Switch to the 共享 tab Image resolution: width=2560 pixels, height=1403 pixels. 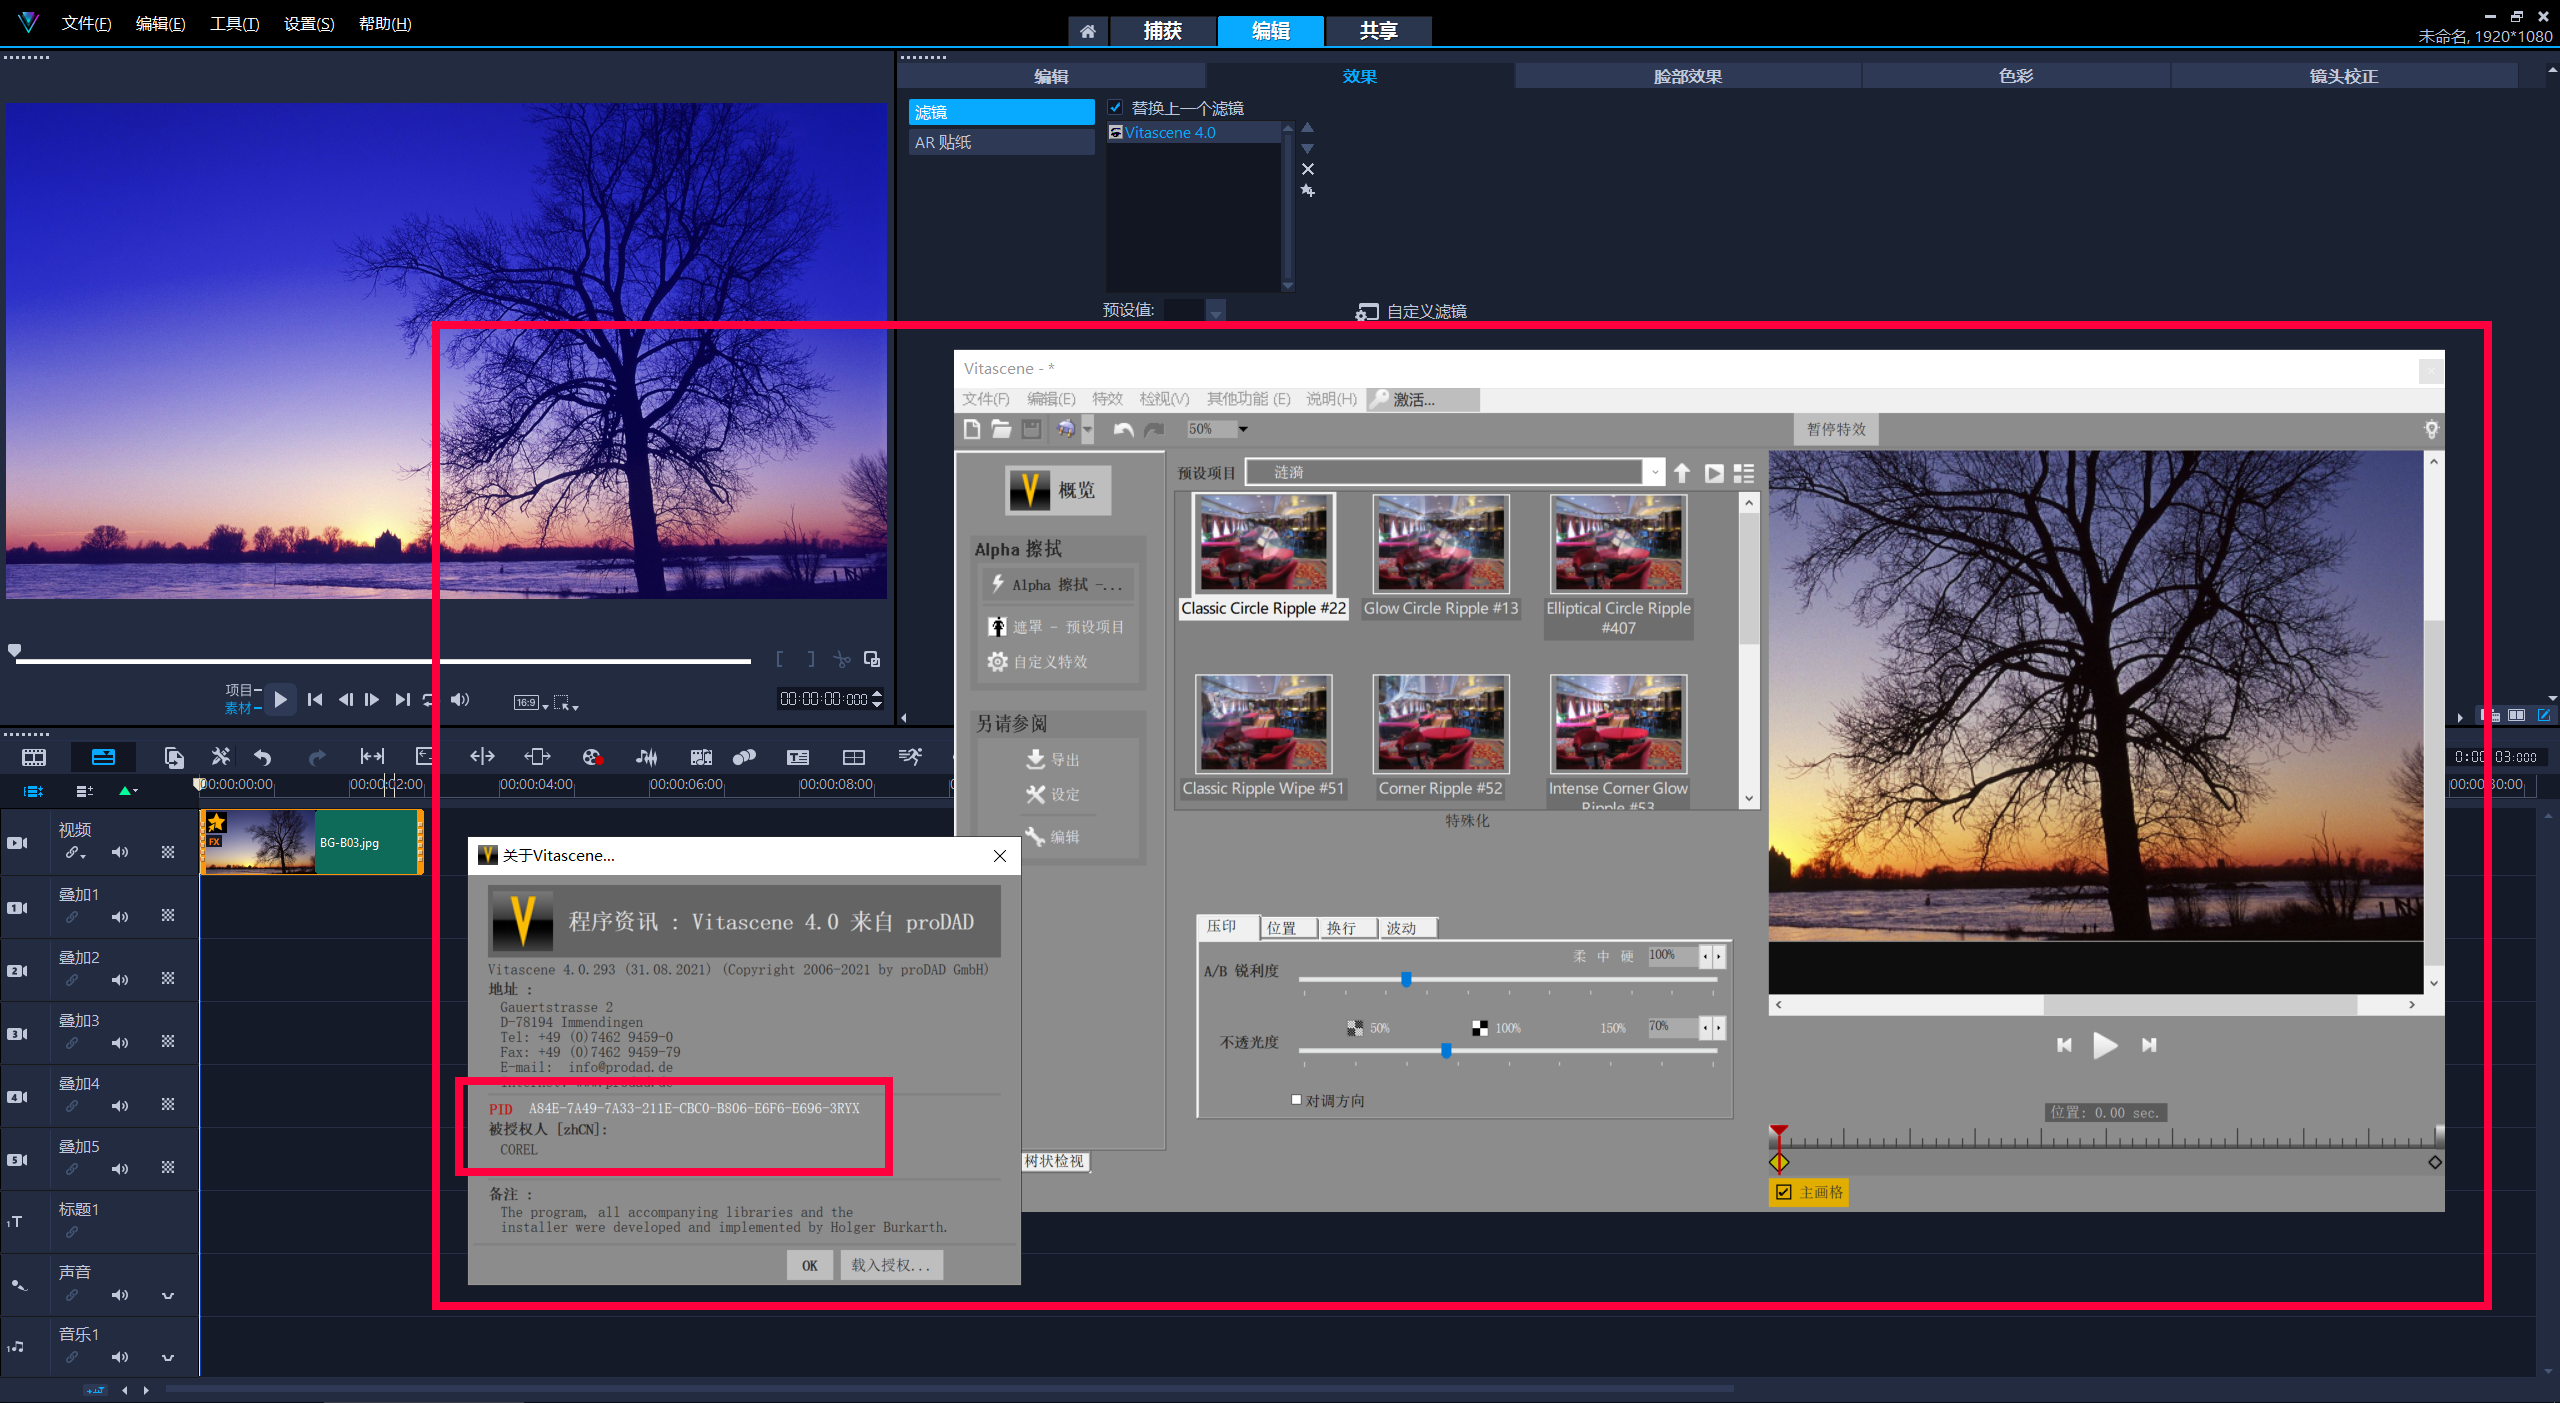tap(1378, 31)
